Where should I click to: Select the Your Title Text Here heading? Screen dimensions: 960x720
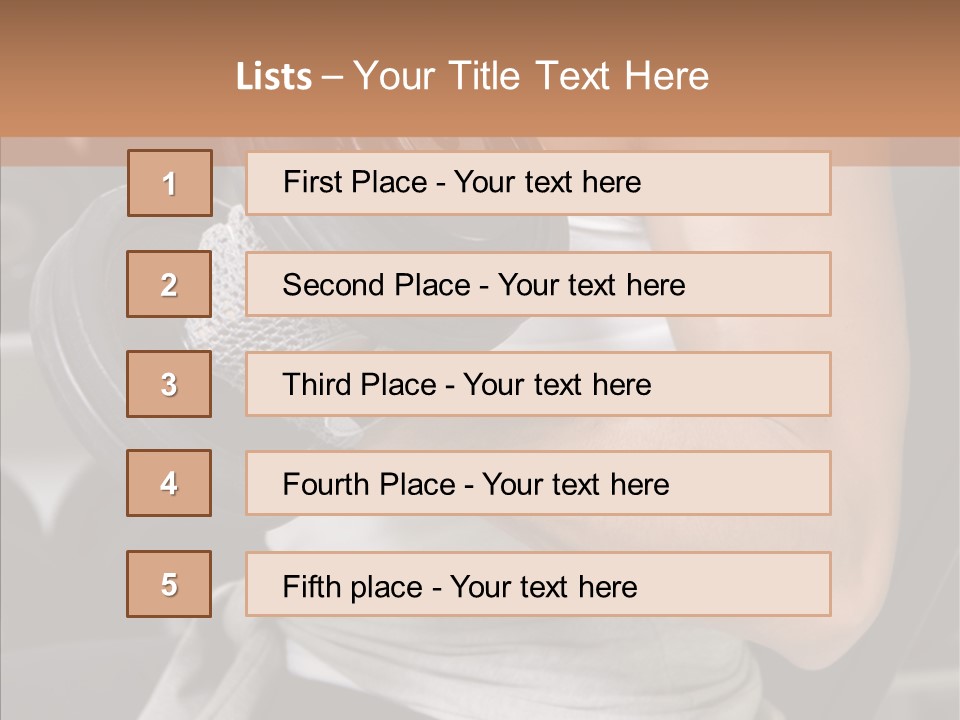point(531,76)
